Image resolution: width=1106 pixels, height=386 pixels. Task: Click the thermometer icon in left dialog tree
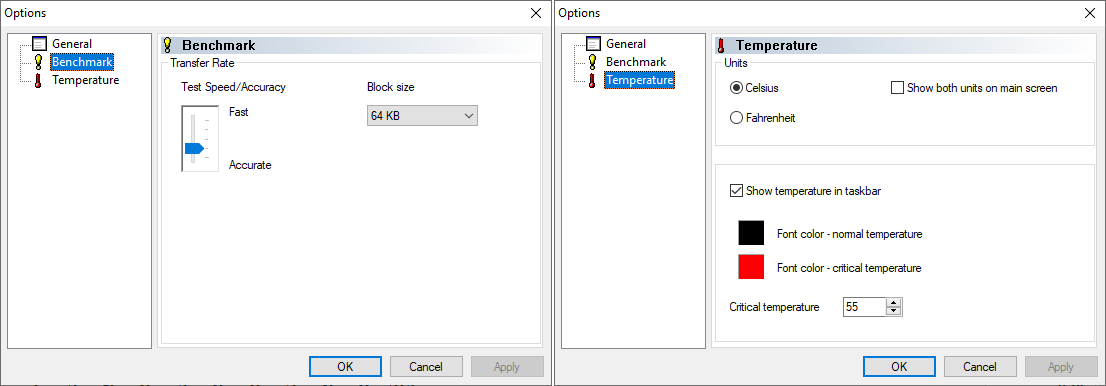(x=39, y=80)
